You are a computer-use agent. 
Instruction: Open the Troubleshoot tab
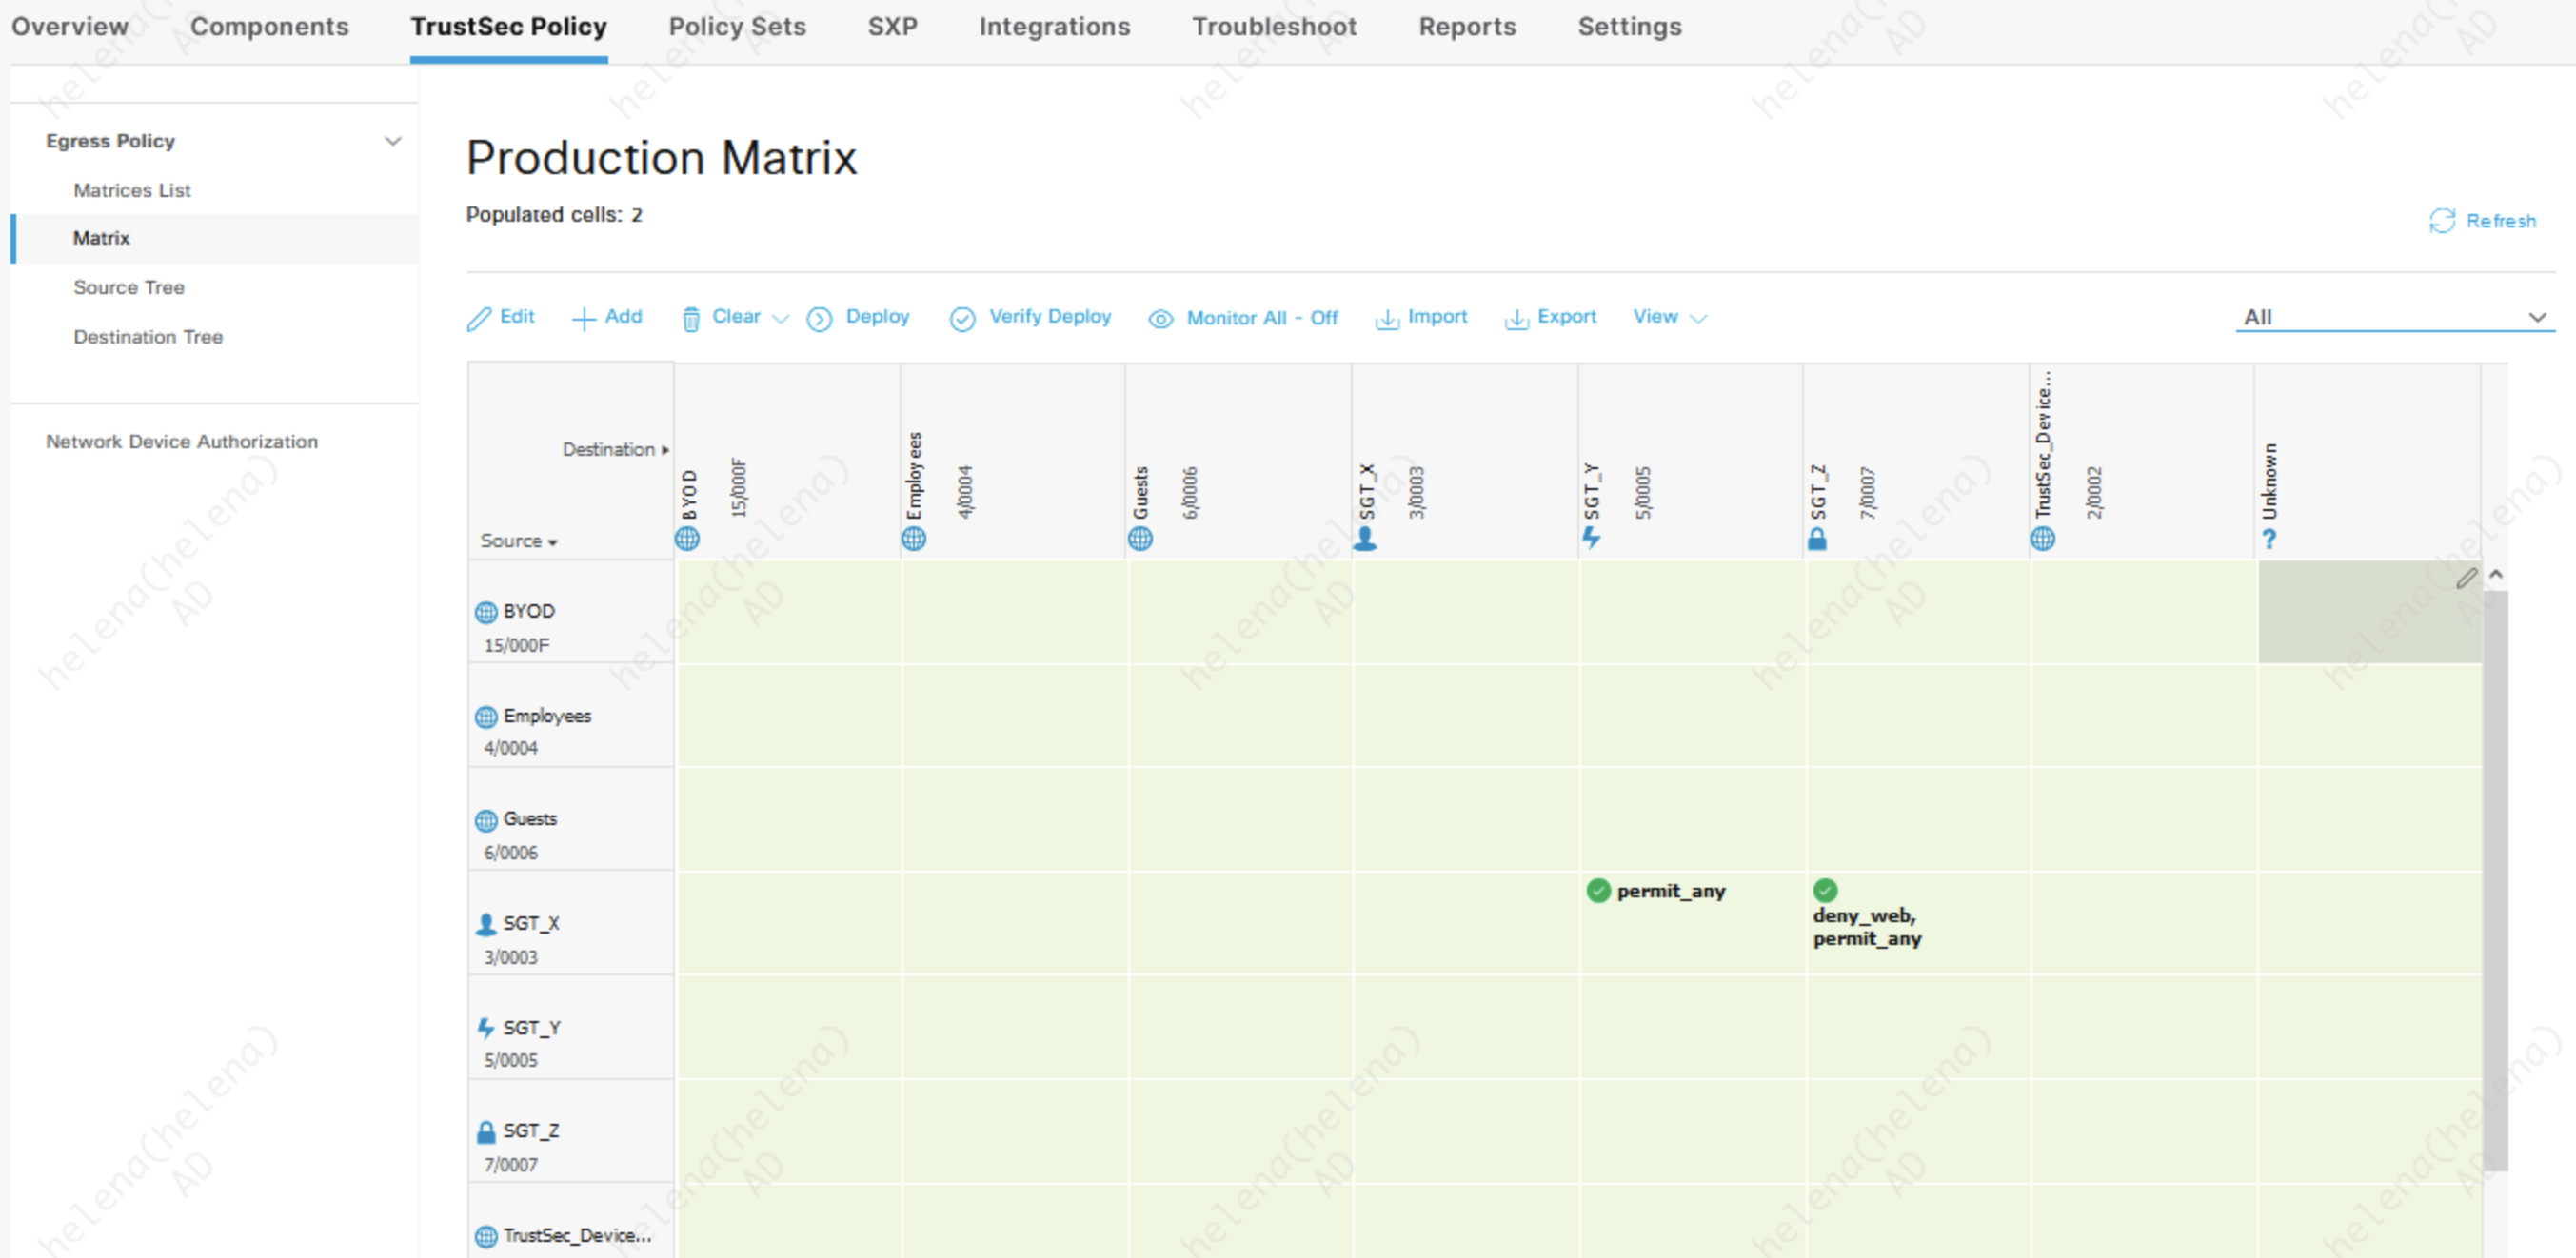coord(1274,27)
